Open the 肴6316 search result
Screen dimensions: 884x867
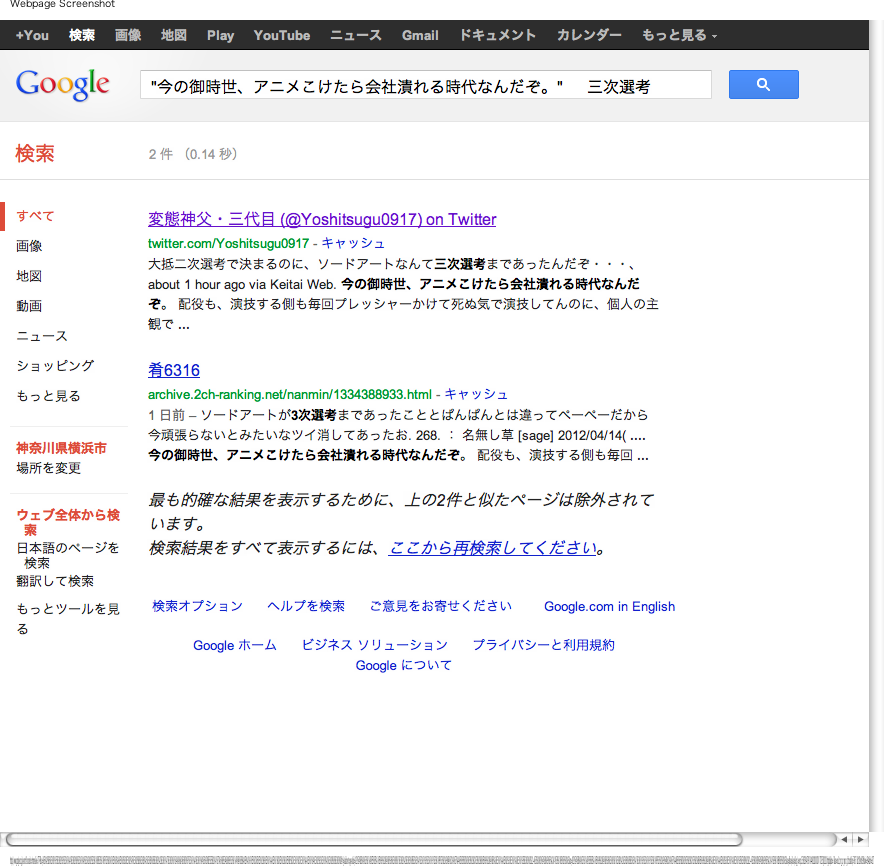[x=174, y=370]
